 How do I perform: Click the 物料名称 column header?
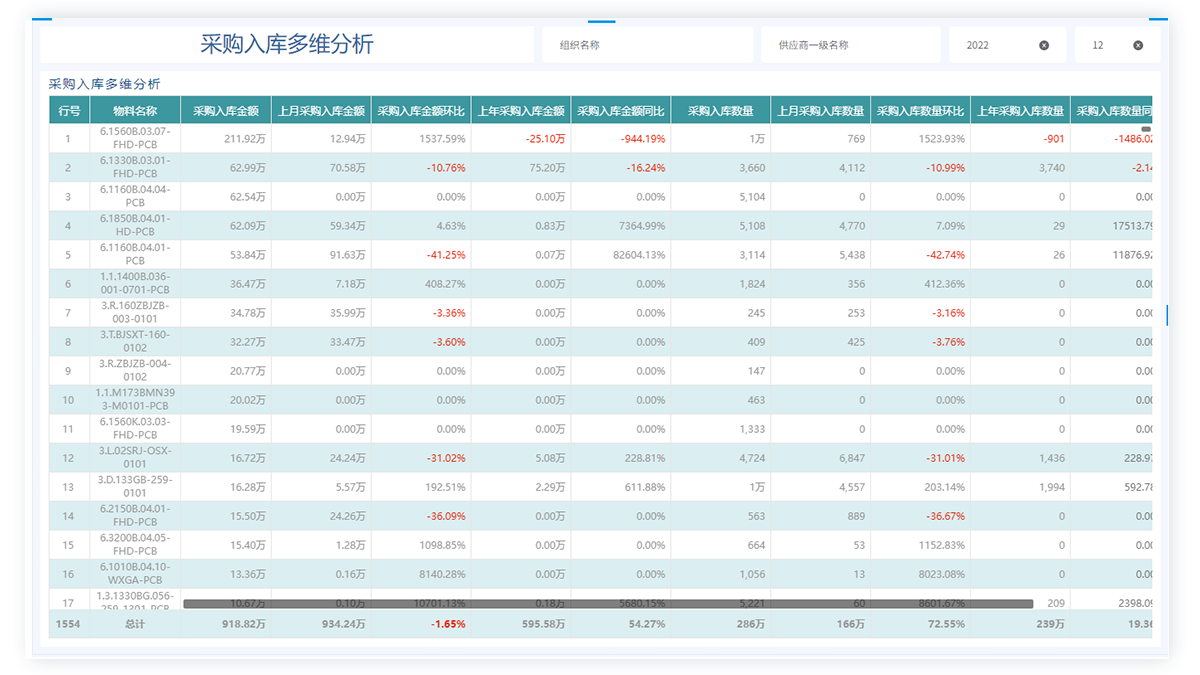[134, 111]
